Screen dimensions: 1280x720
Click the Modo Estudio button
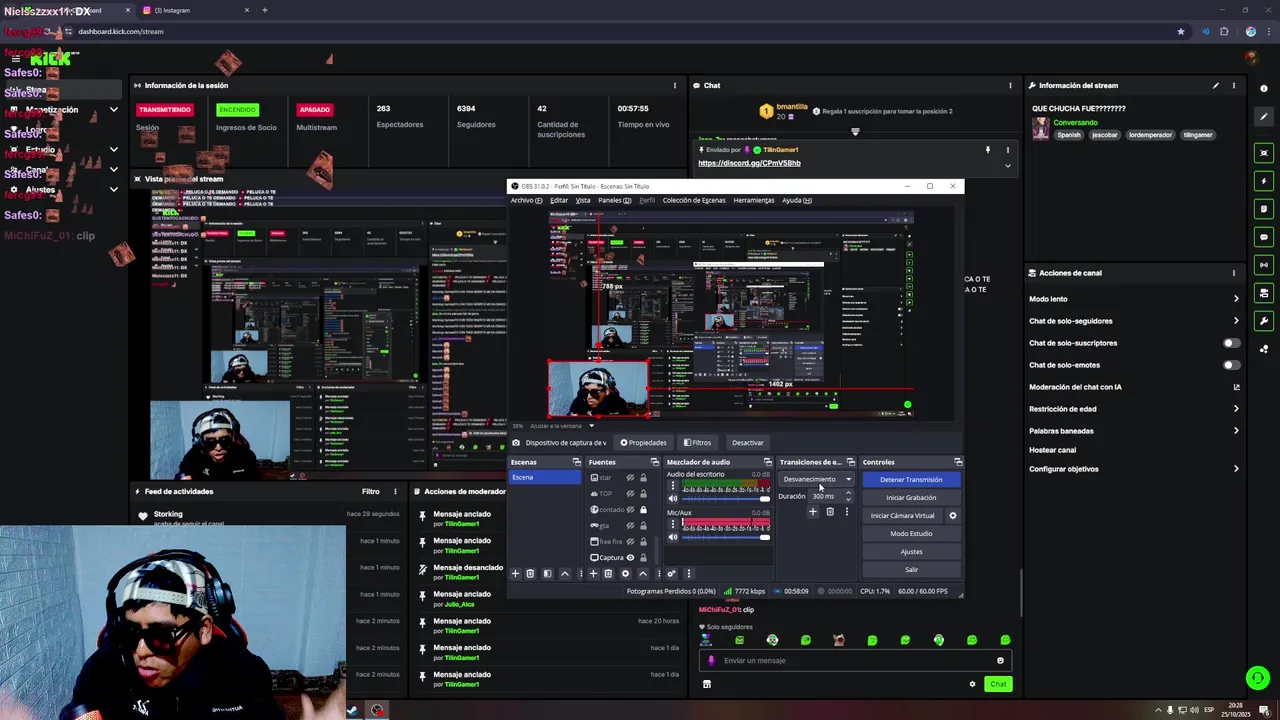click(911, 534)
